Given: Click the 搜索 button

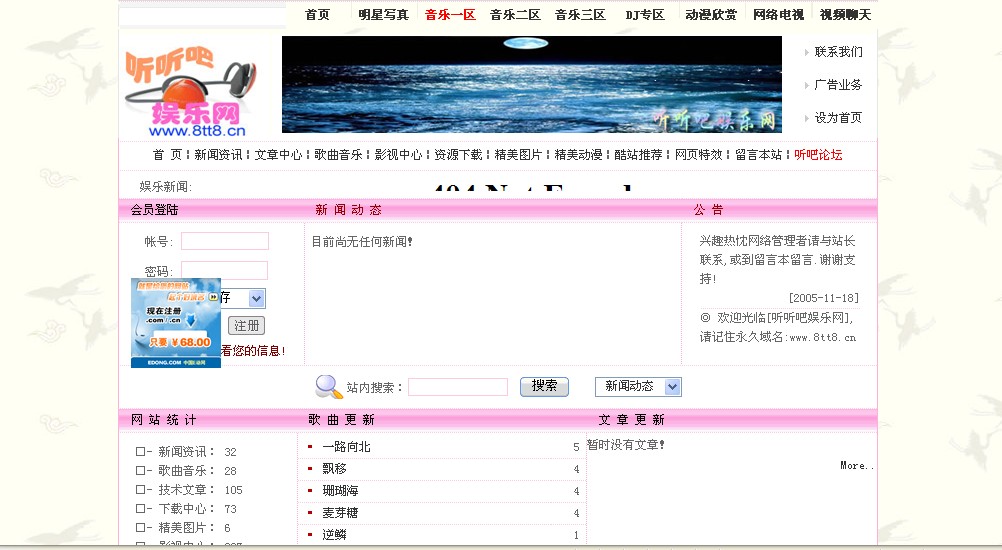Looking at the screenshot, I should [x=544, y=386].
